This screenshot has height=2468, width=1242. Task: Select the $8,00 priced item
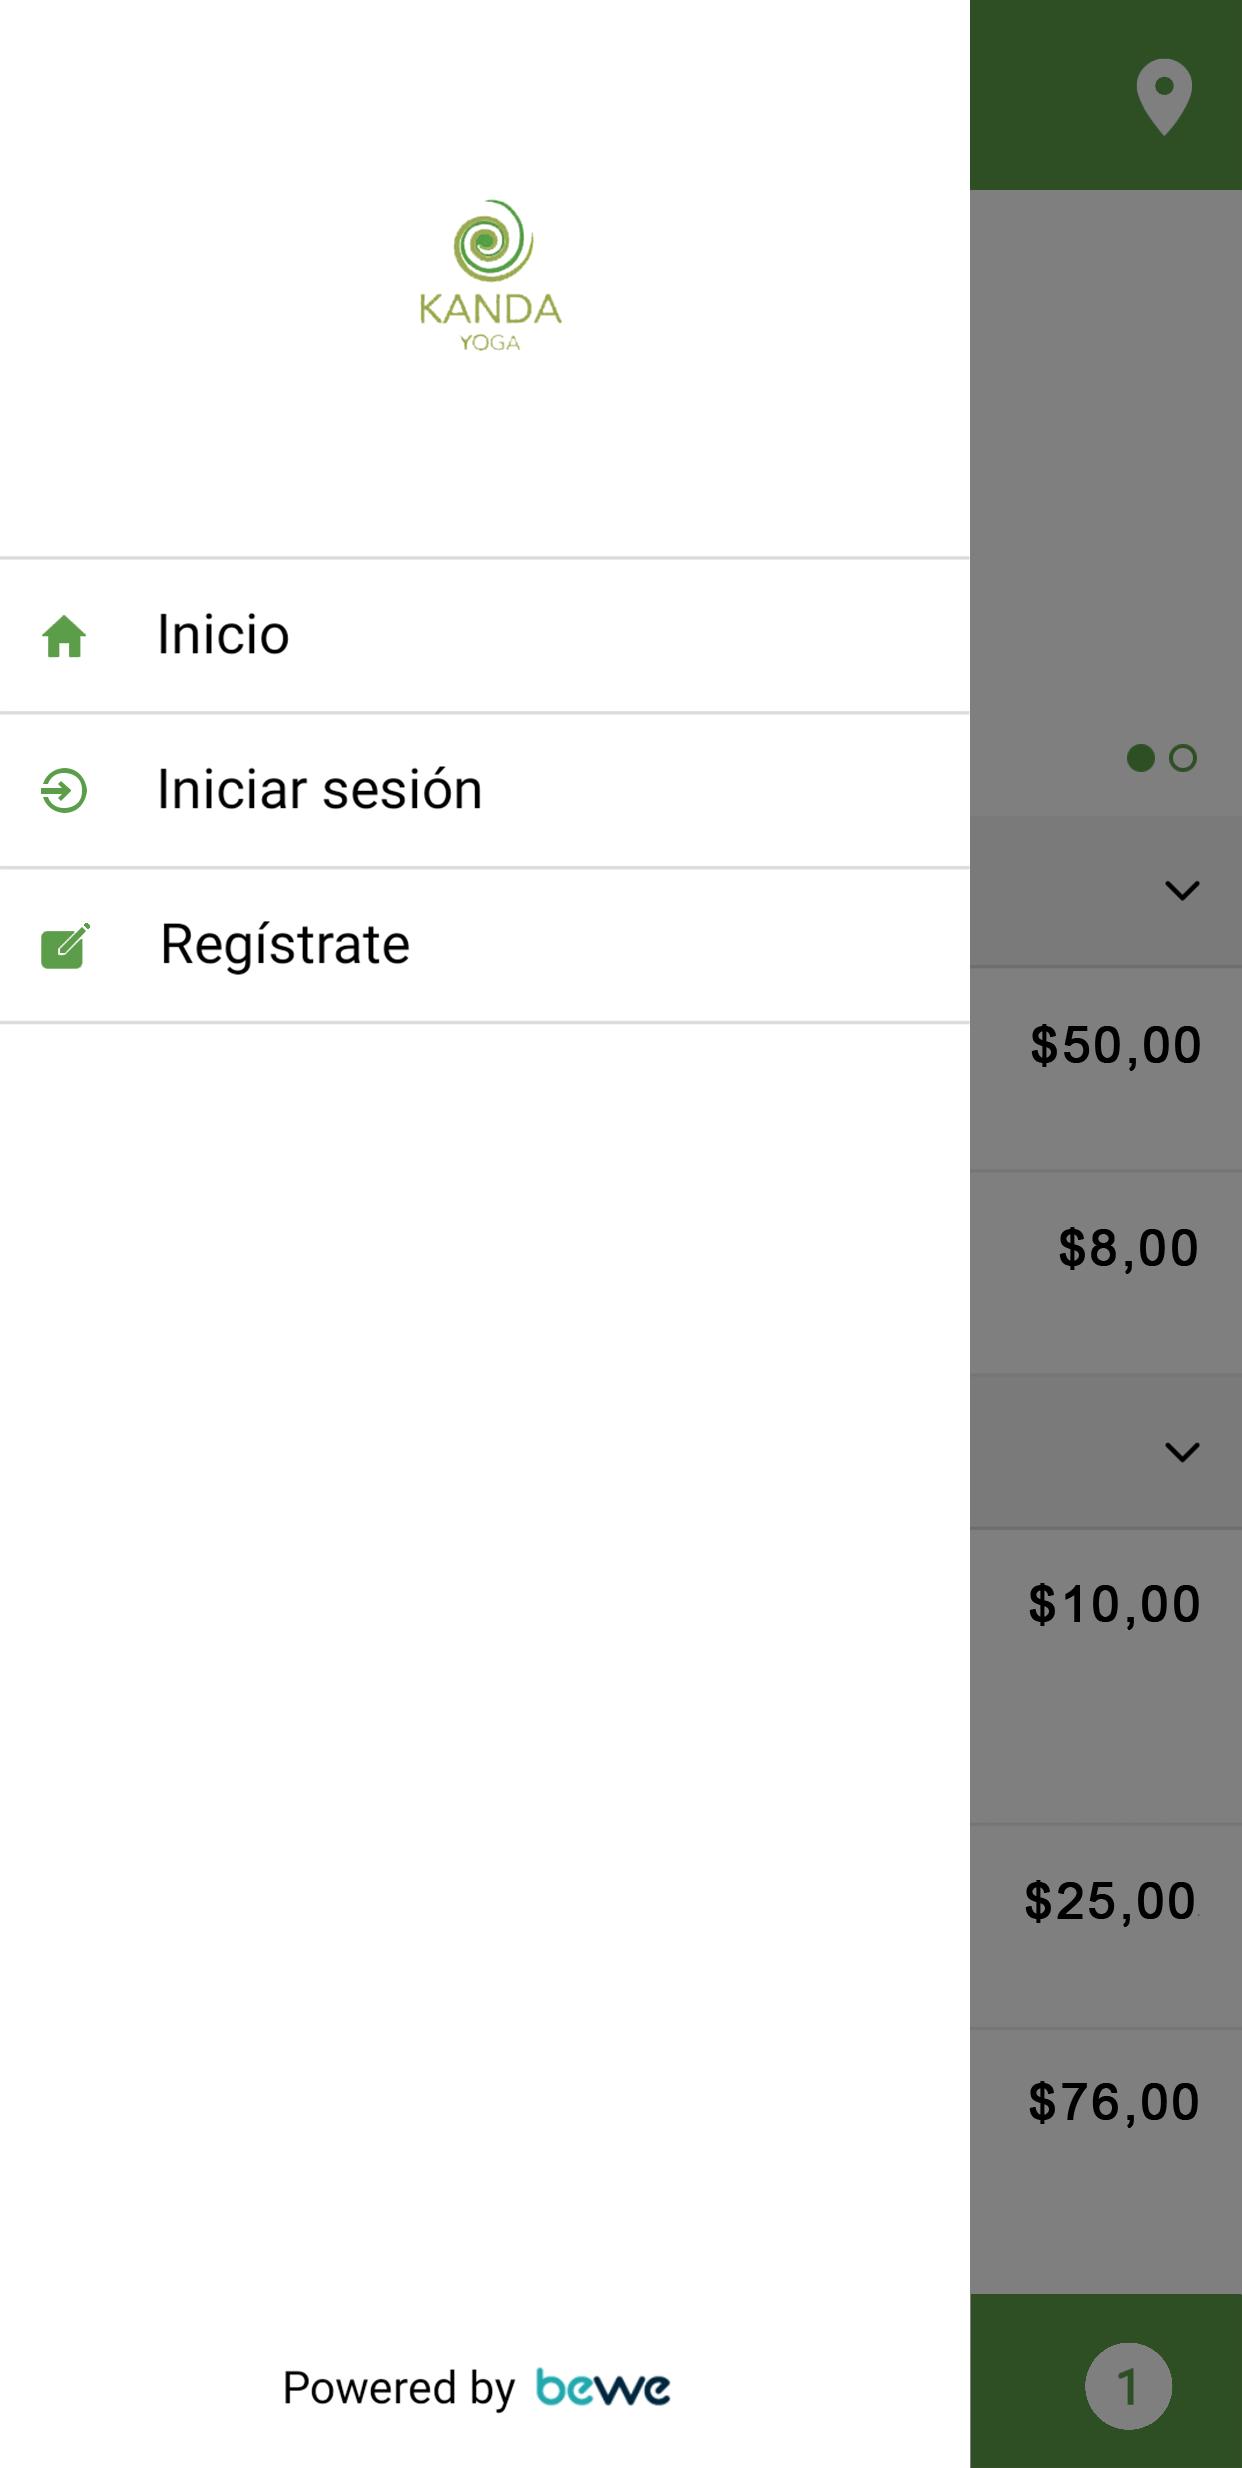click(x=1106, y=1272)
